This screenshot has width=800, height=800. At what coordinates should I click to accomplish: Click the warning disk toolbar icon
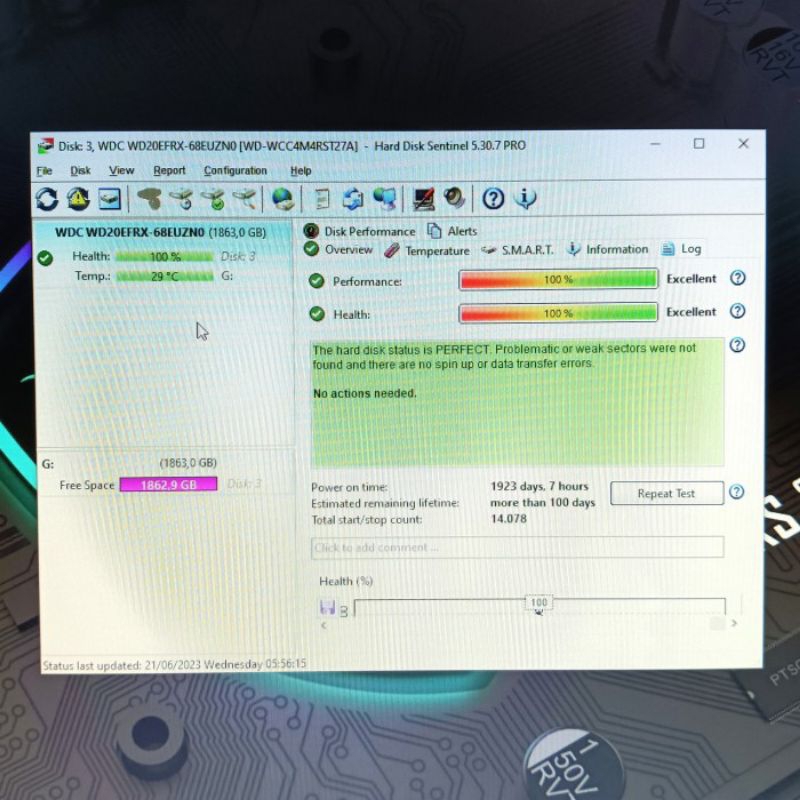(78, 198)
